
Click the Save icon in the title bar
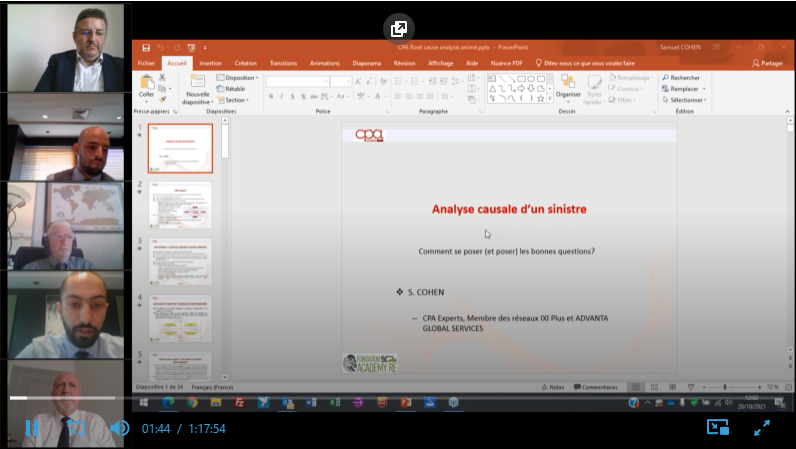click(146, 47)
